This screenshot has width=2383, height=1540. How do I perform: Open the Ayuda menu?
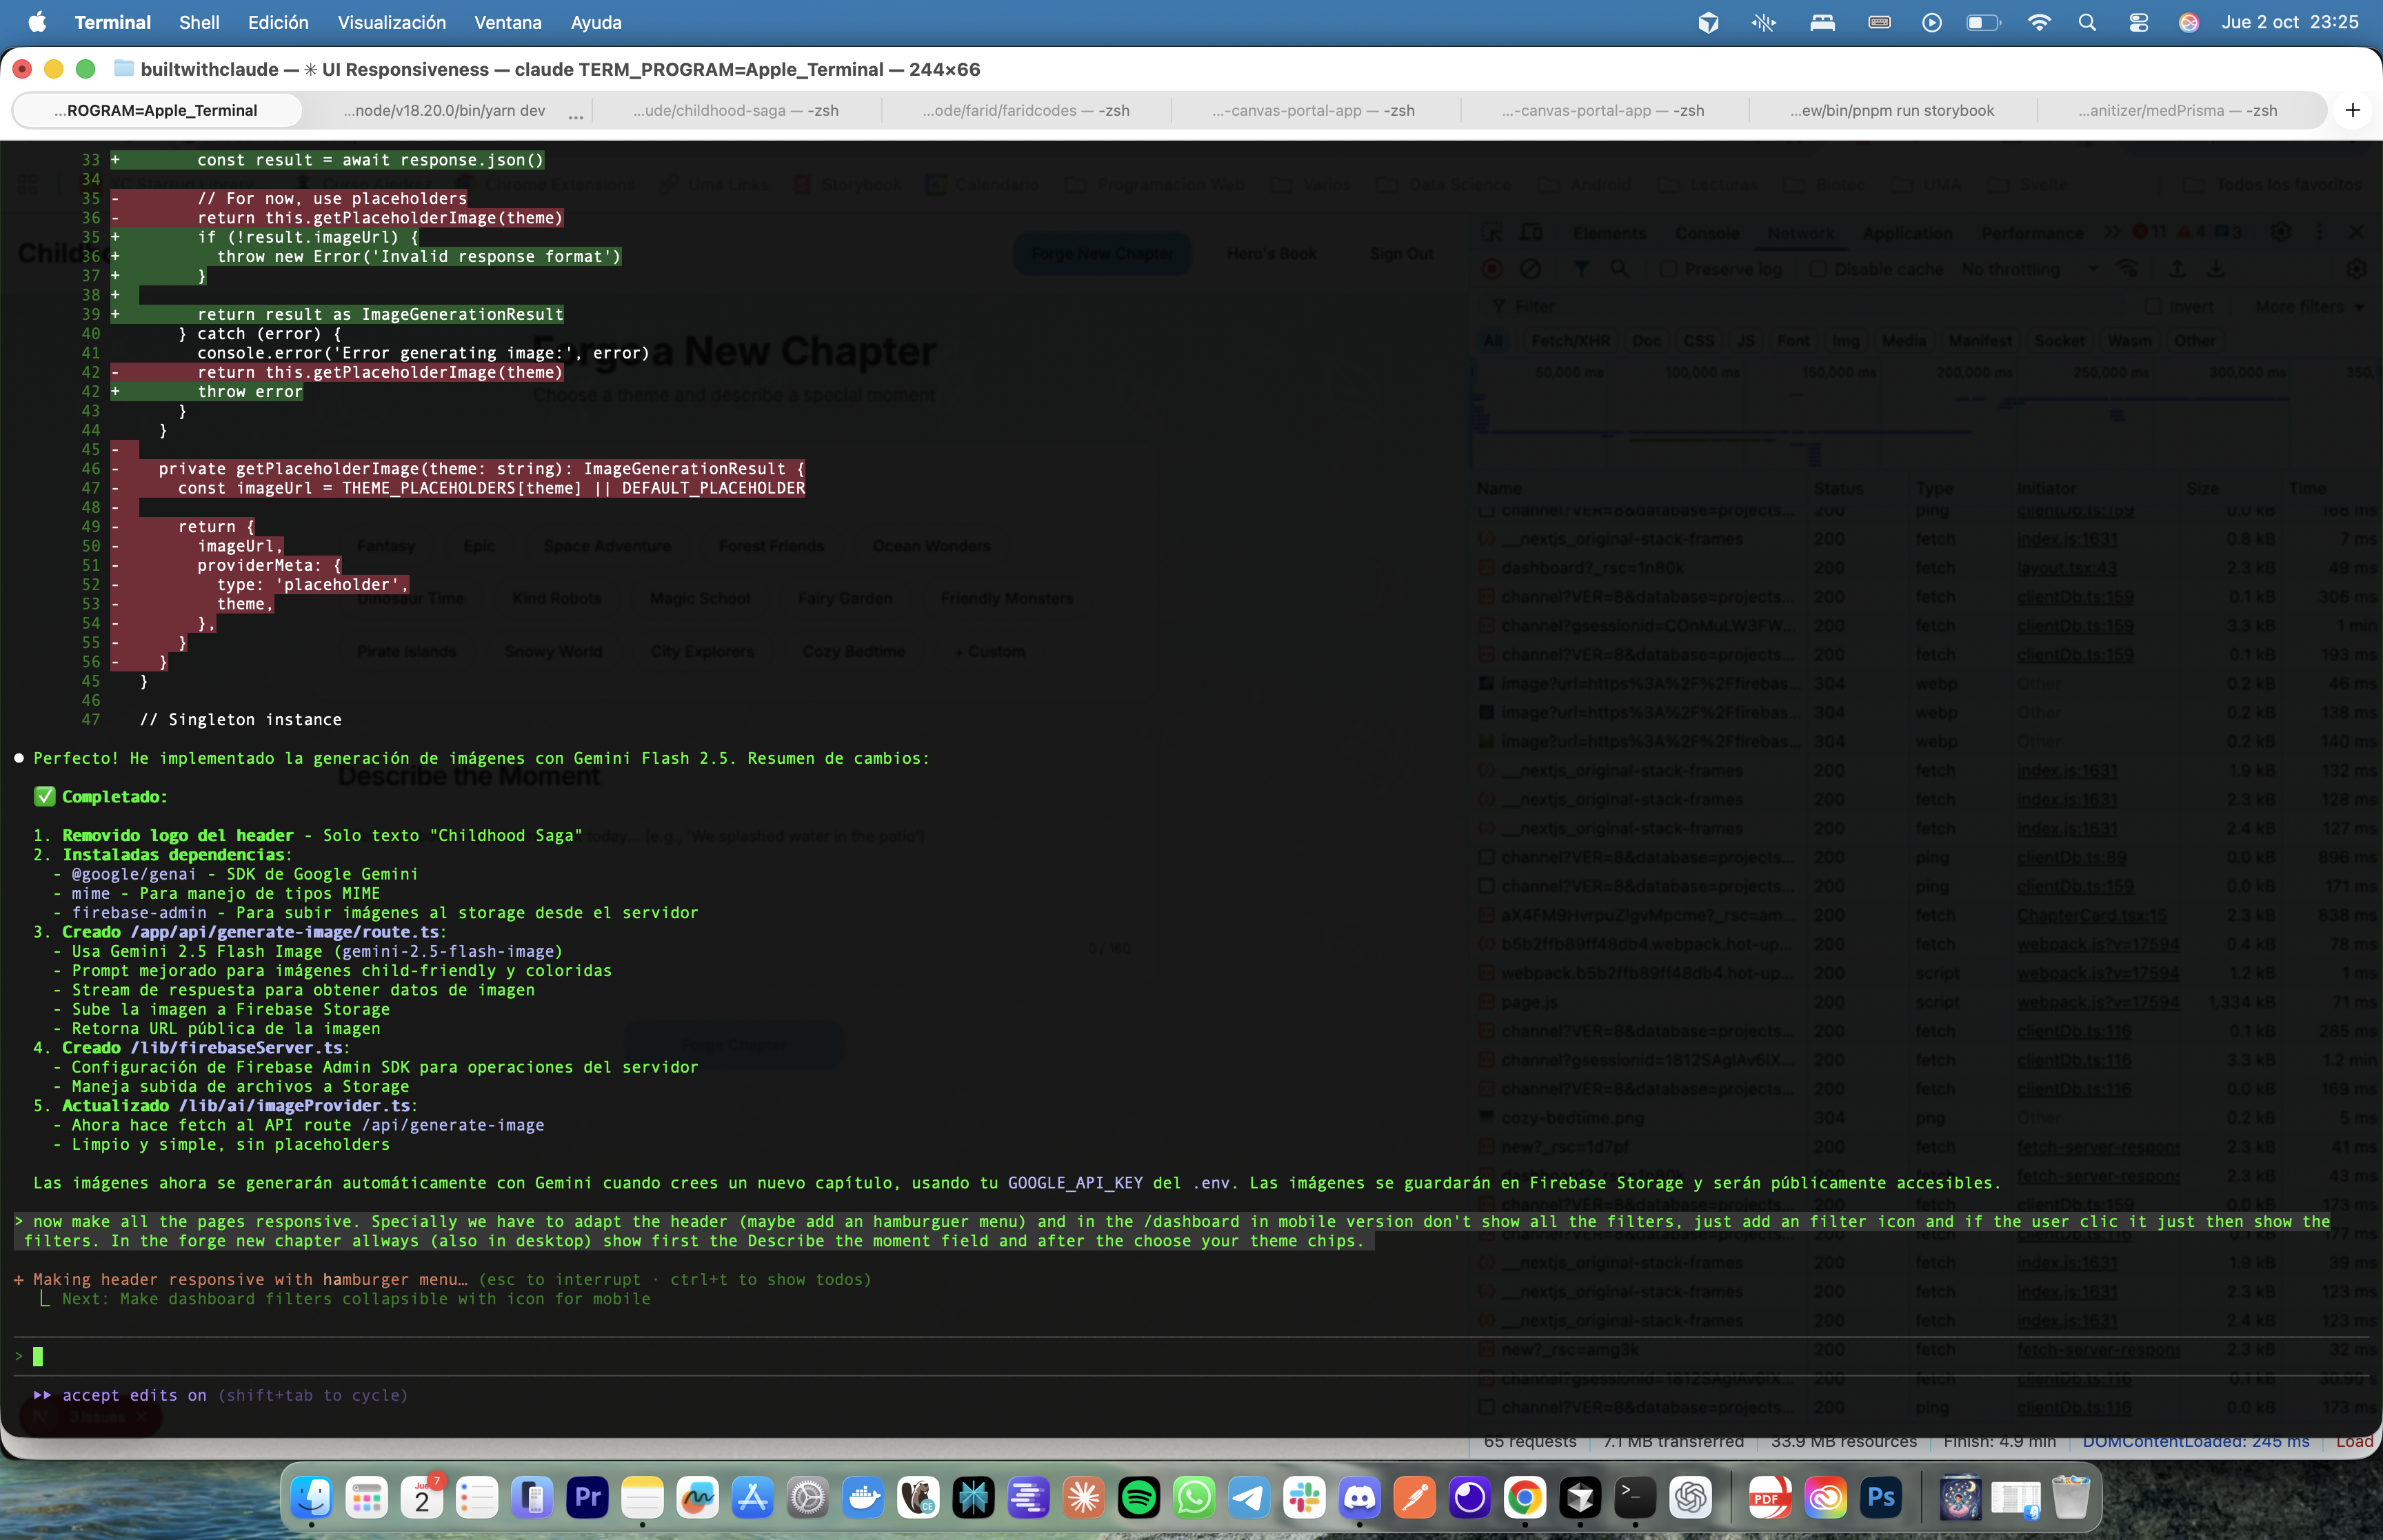[596, 22]
